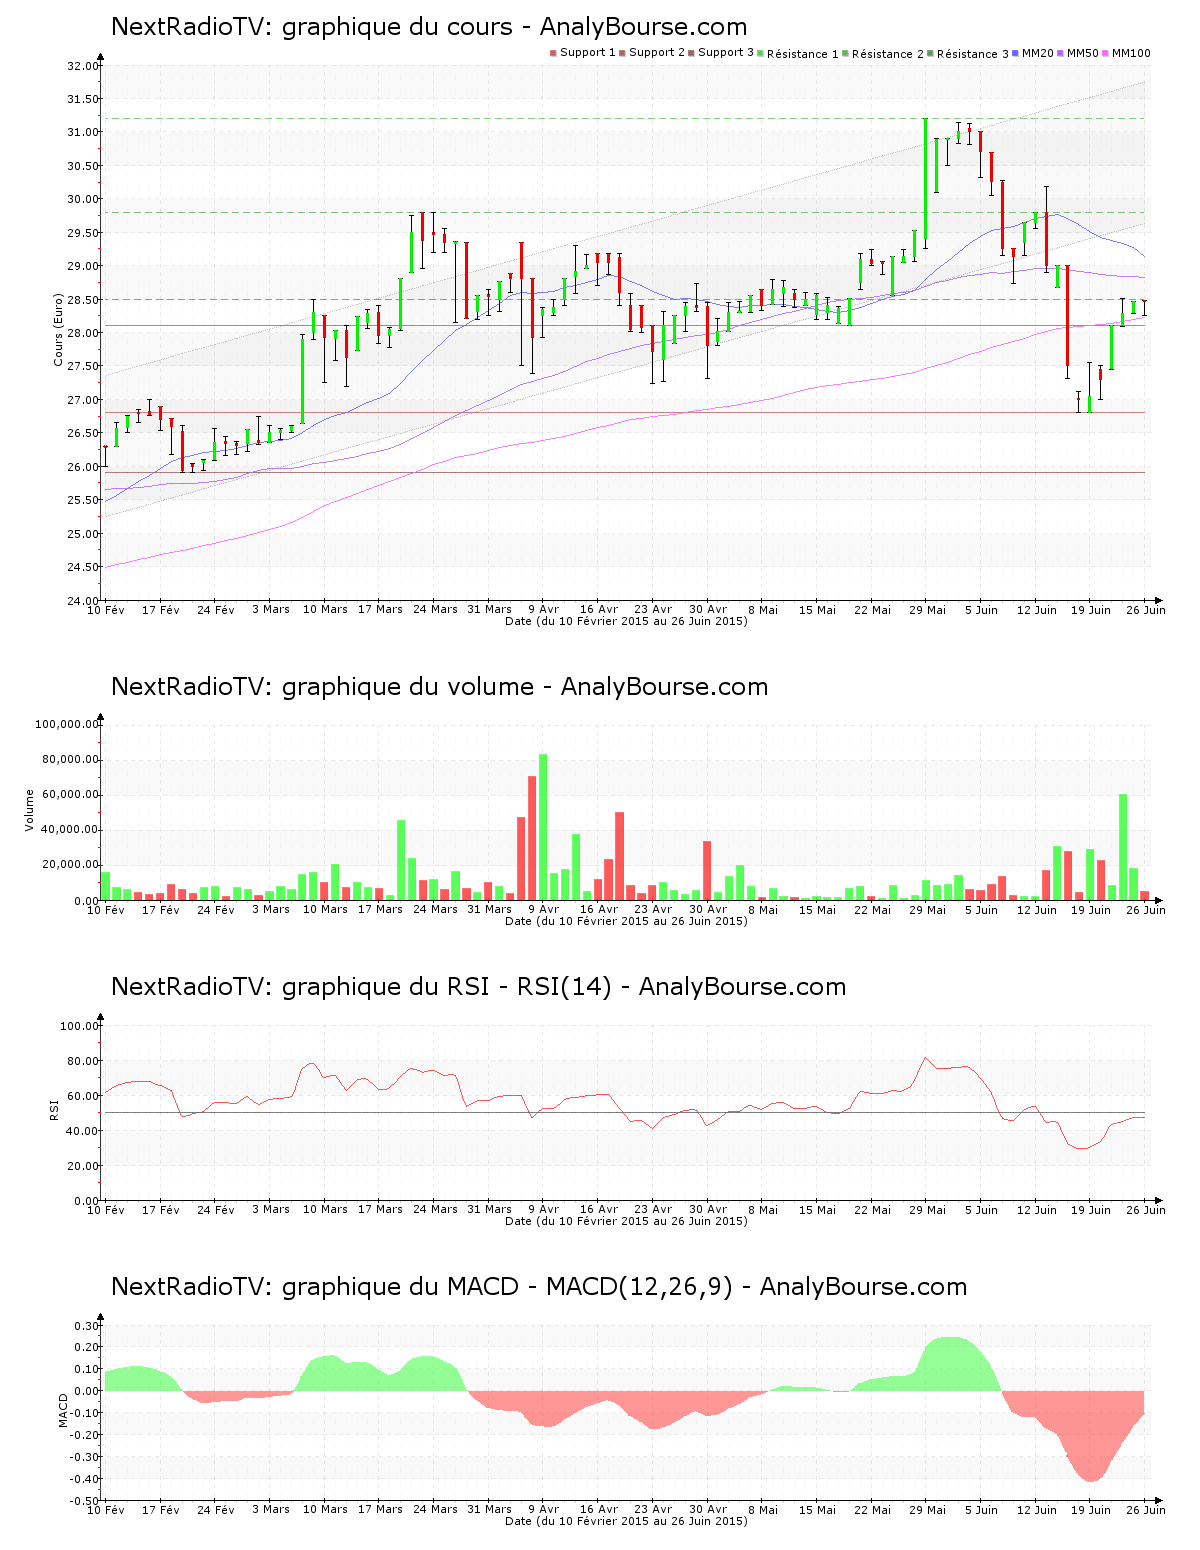Select the Résistance 3 legend label
This screenshot has height=1550, width=1200.
pyautogui.click(x=973, y=54)
